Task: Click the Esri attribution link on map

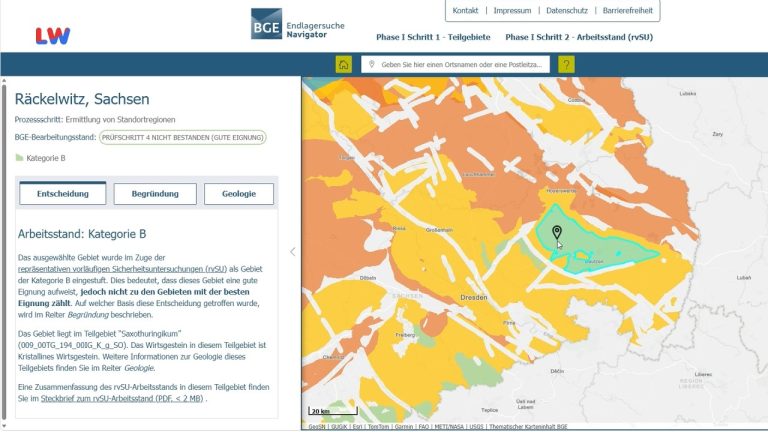Action: (358, 427)
